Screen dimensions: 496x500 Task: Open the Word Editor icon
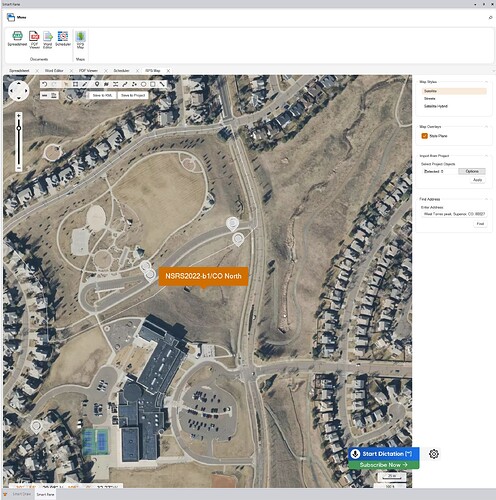point(48,39)
